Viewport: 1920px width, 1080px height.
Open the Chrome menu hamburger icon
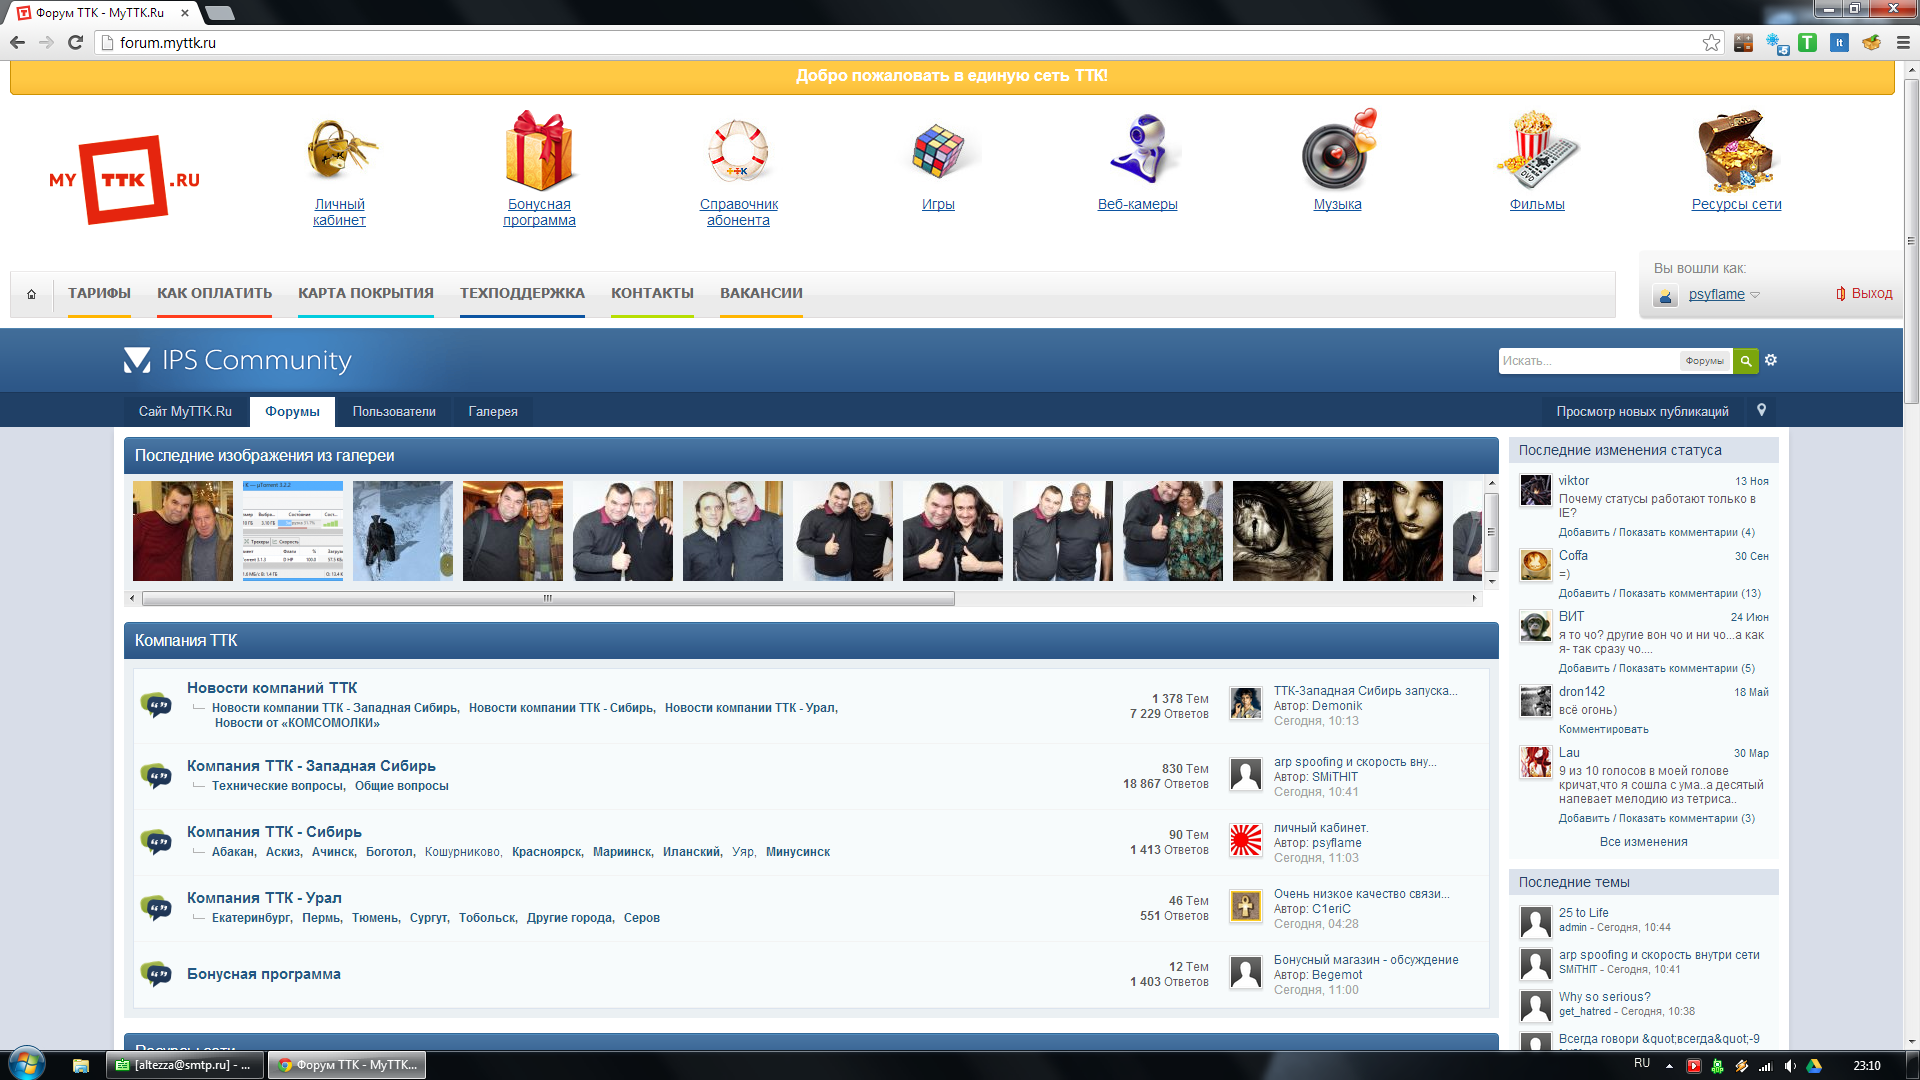click(1903, 43)
